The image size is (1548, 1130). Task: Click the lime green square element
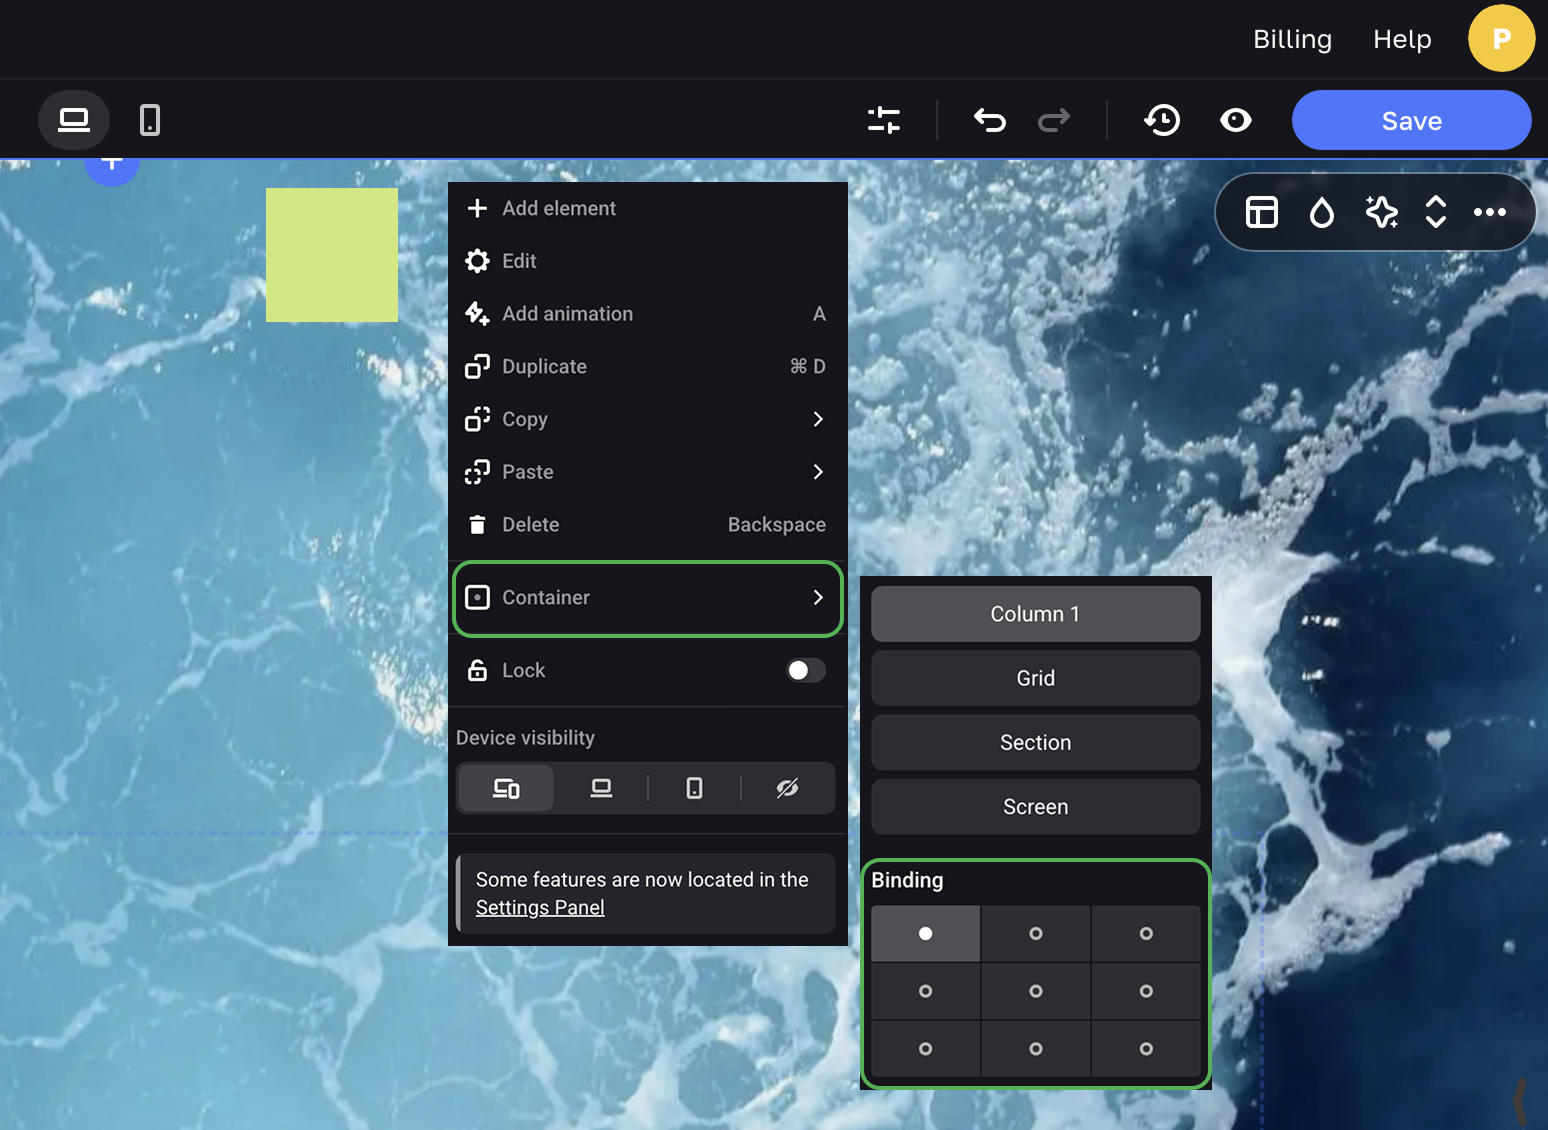(x=332, y=255)
